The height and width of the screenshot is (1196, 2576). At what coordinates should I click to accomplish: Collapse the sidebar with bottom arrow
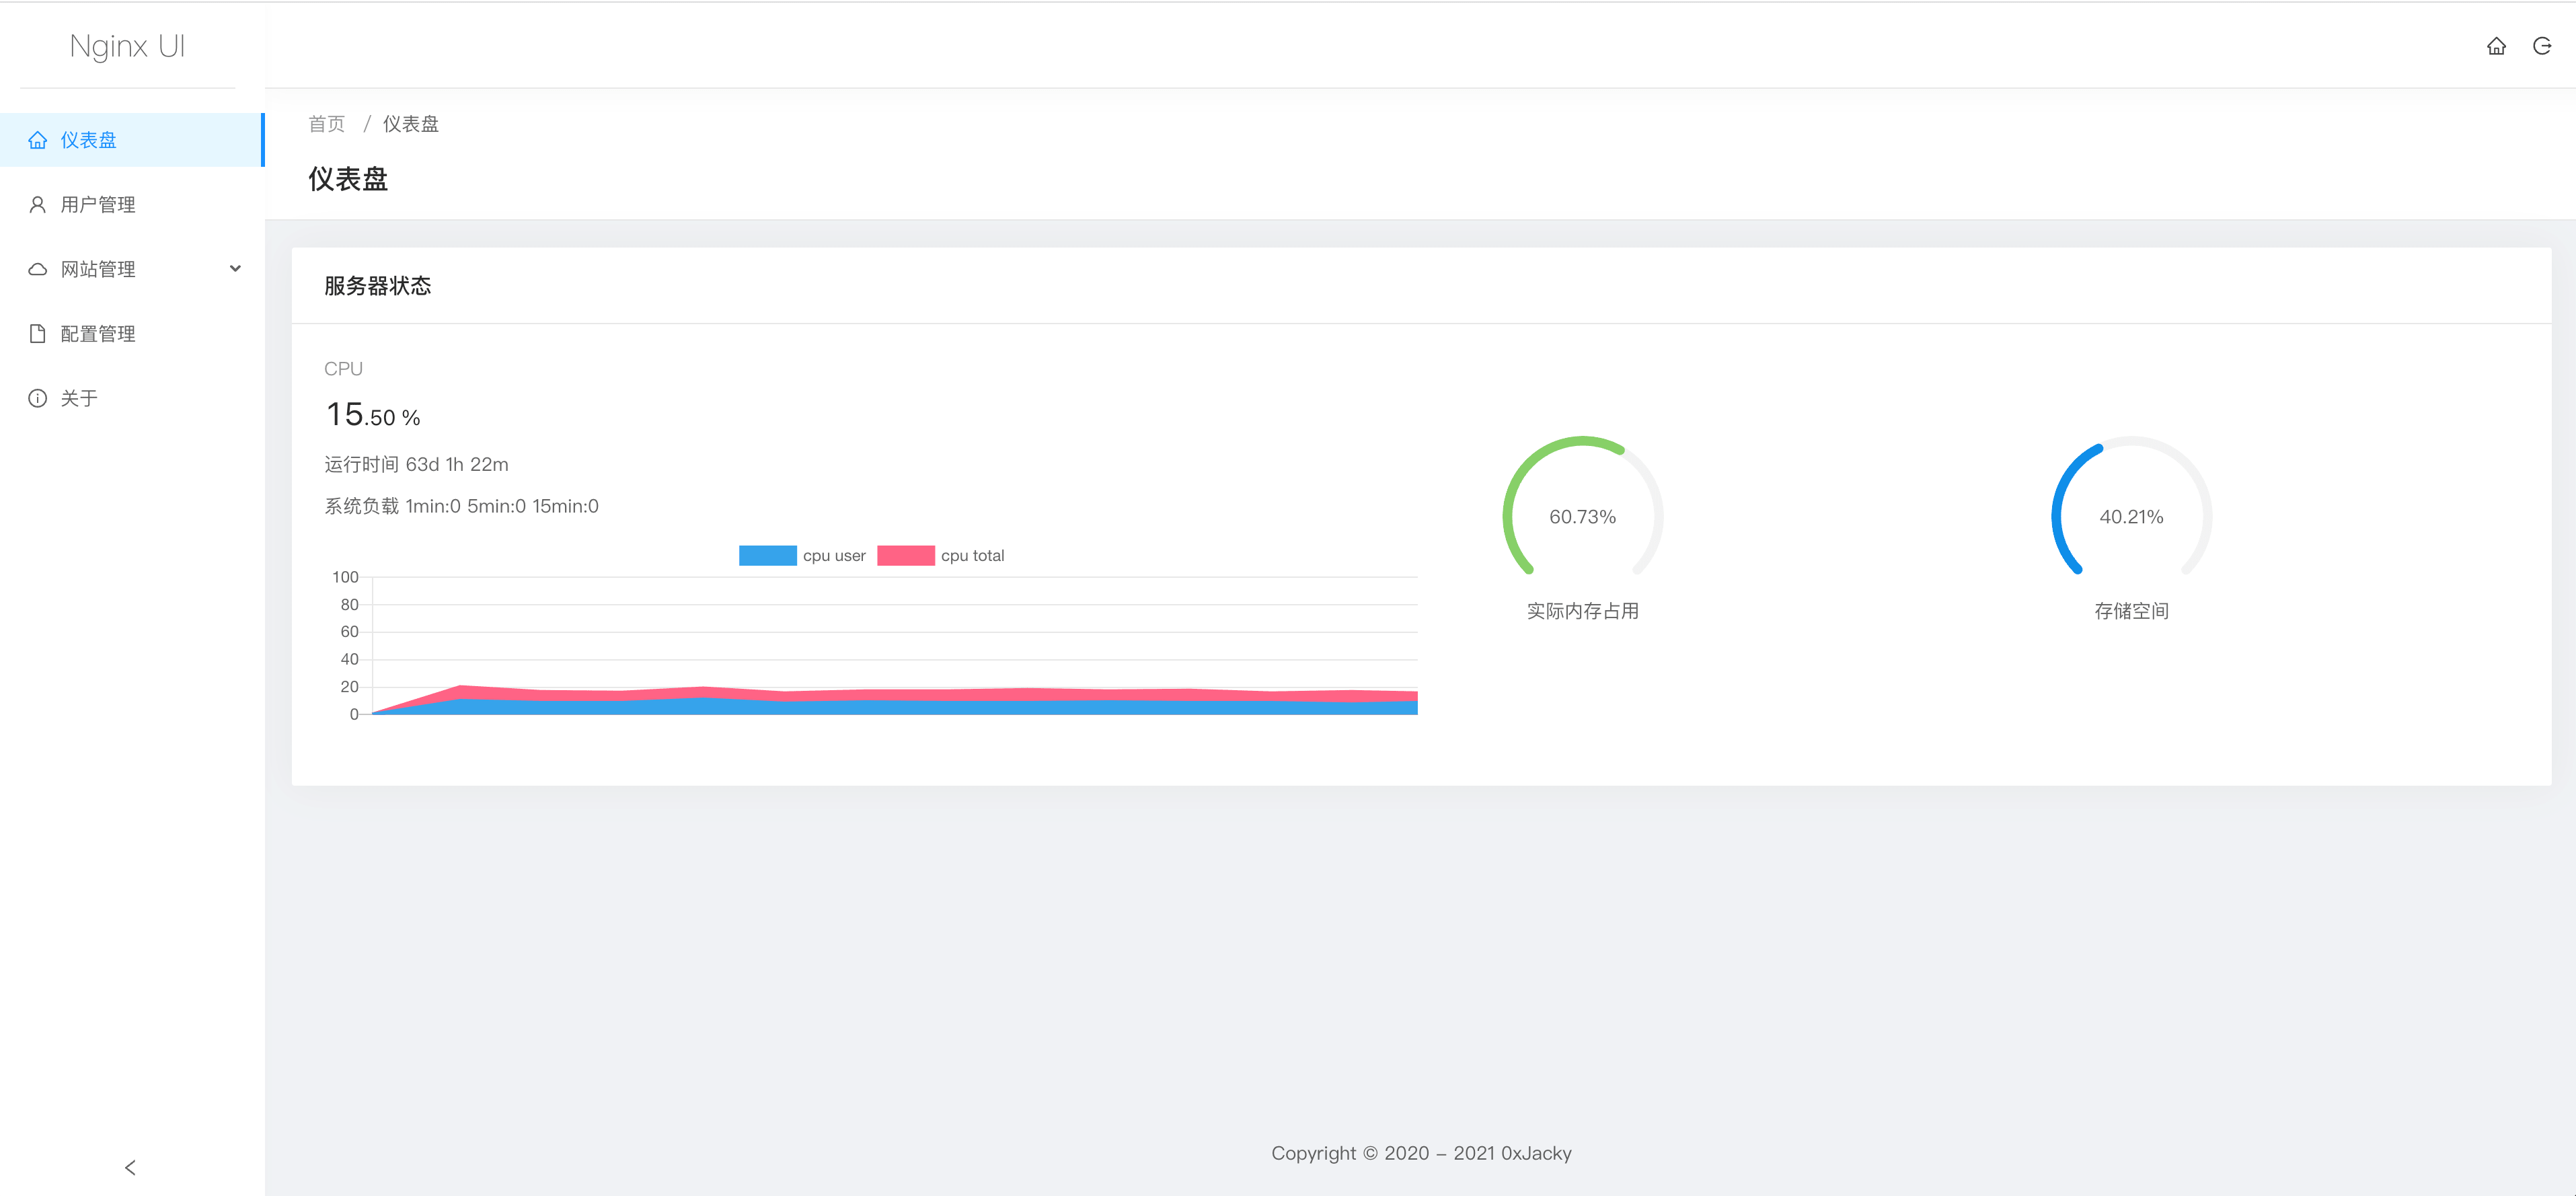point(130,1167)
